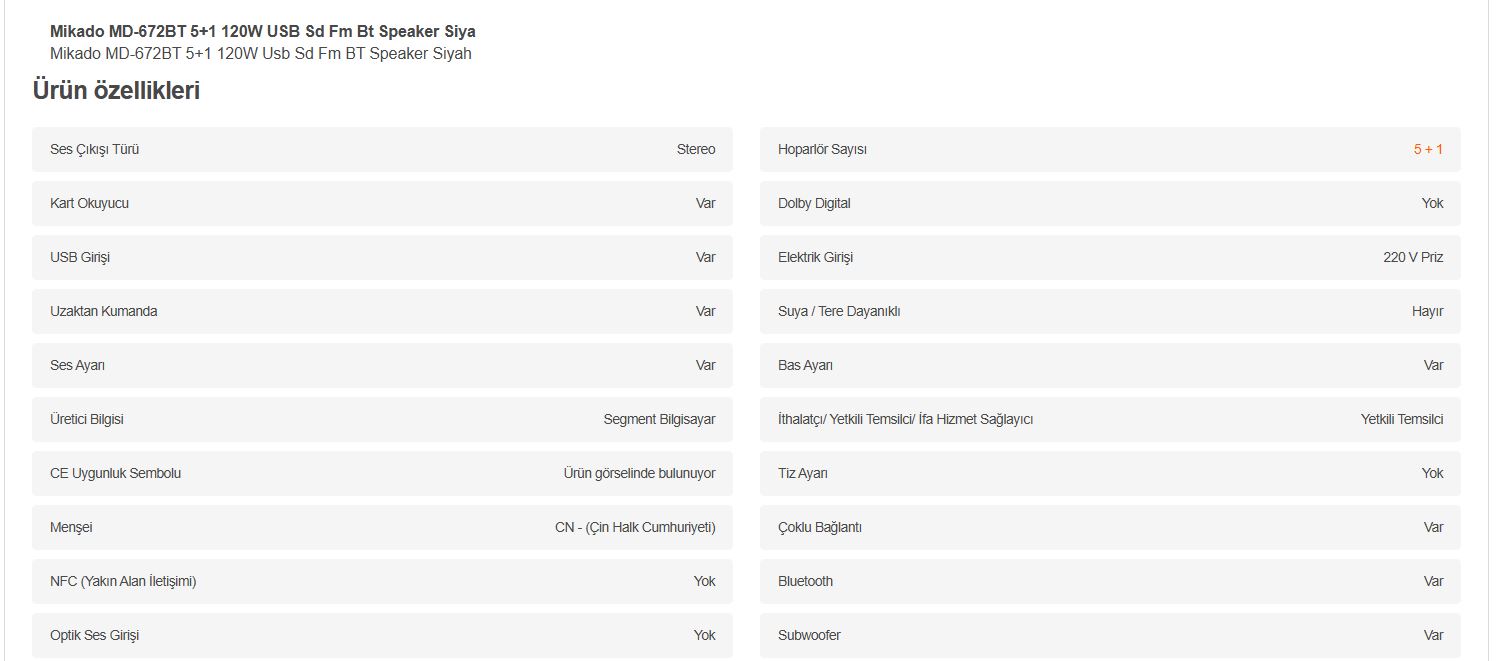Select the "Ses Çıkışı Türü" spec row
1510x661 pixels.
click(382, 149)
